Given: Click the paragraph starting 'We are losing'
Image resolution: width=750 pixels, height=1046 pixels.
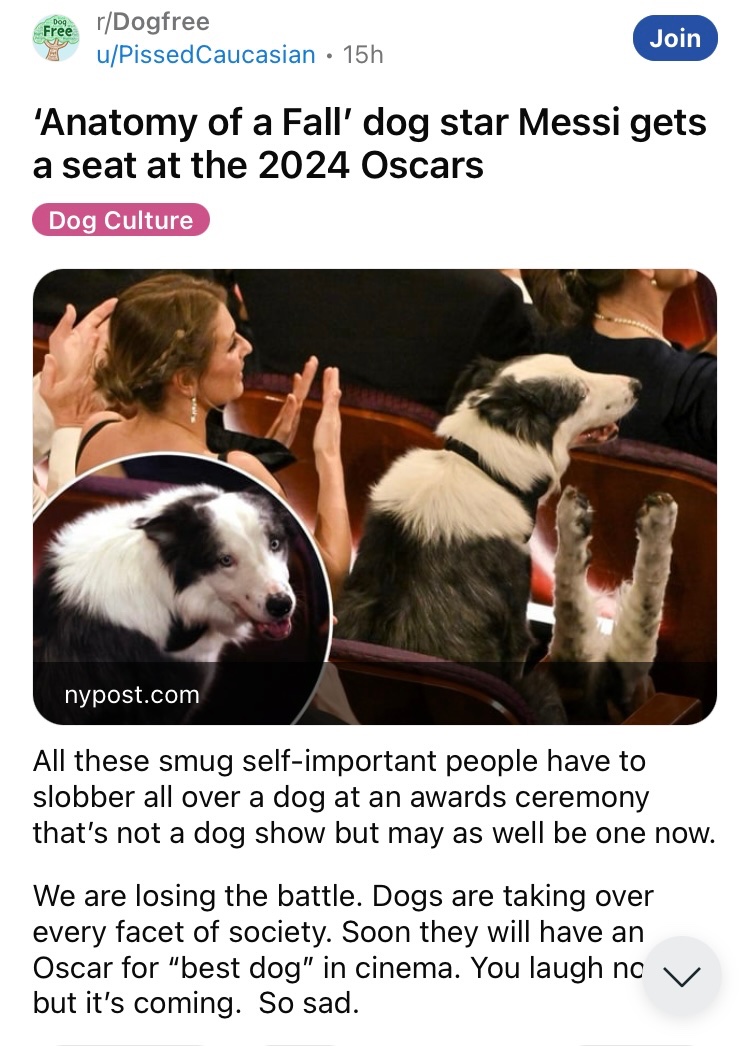Looking at the screenshot, I should 344,949.
